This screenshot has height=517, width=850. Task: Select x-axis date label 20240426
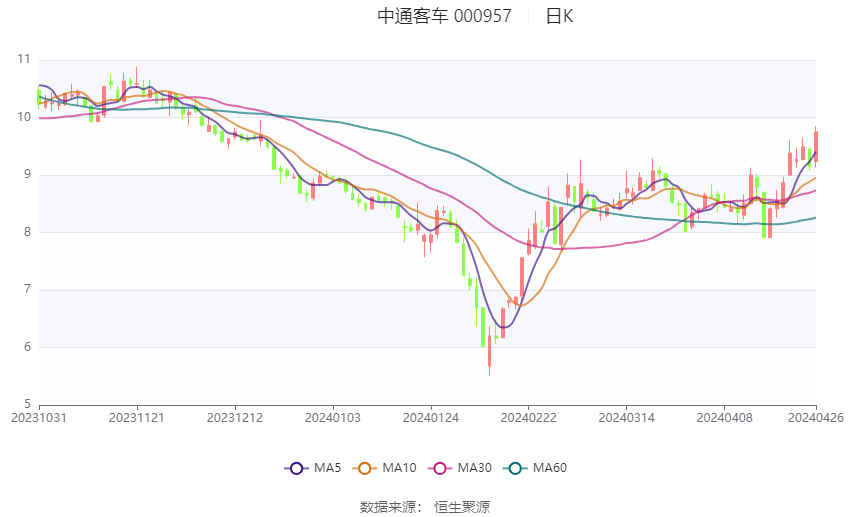click(816, 418)
